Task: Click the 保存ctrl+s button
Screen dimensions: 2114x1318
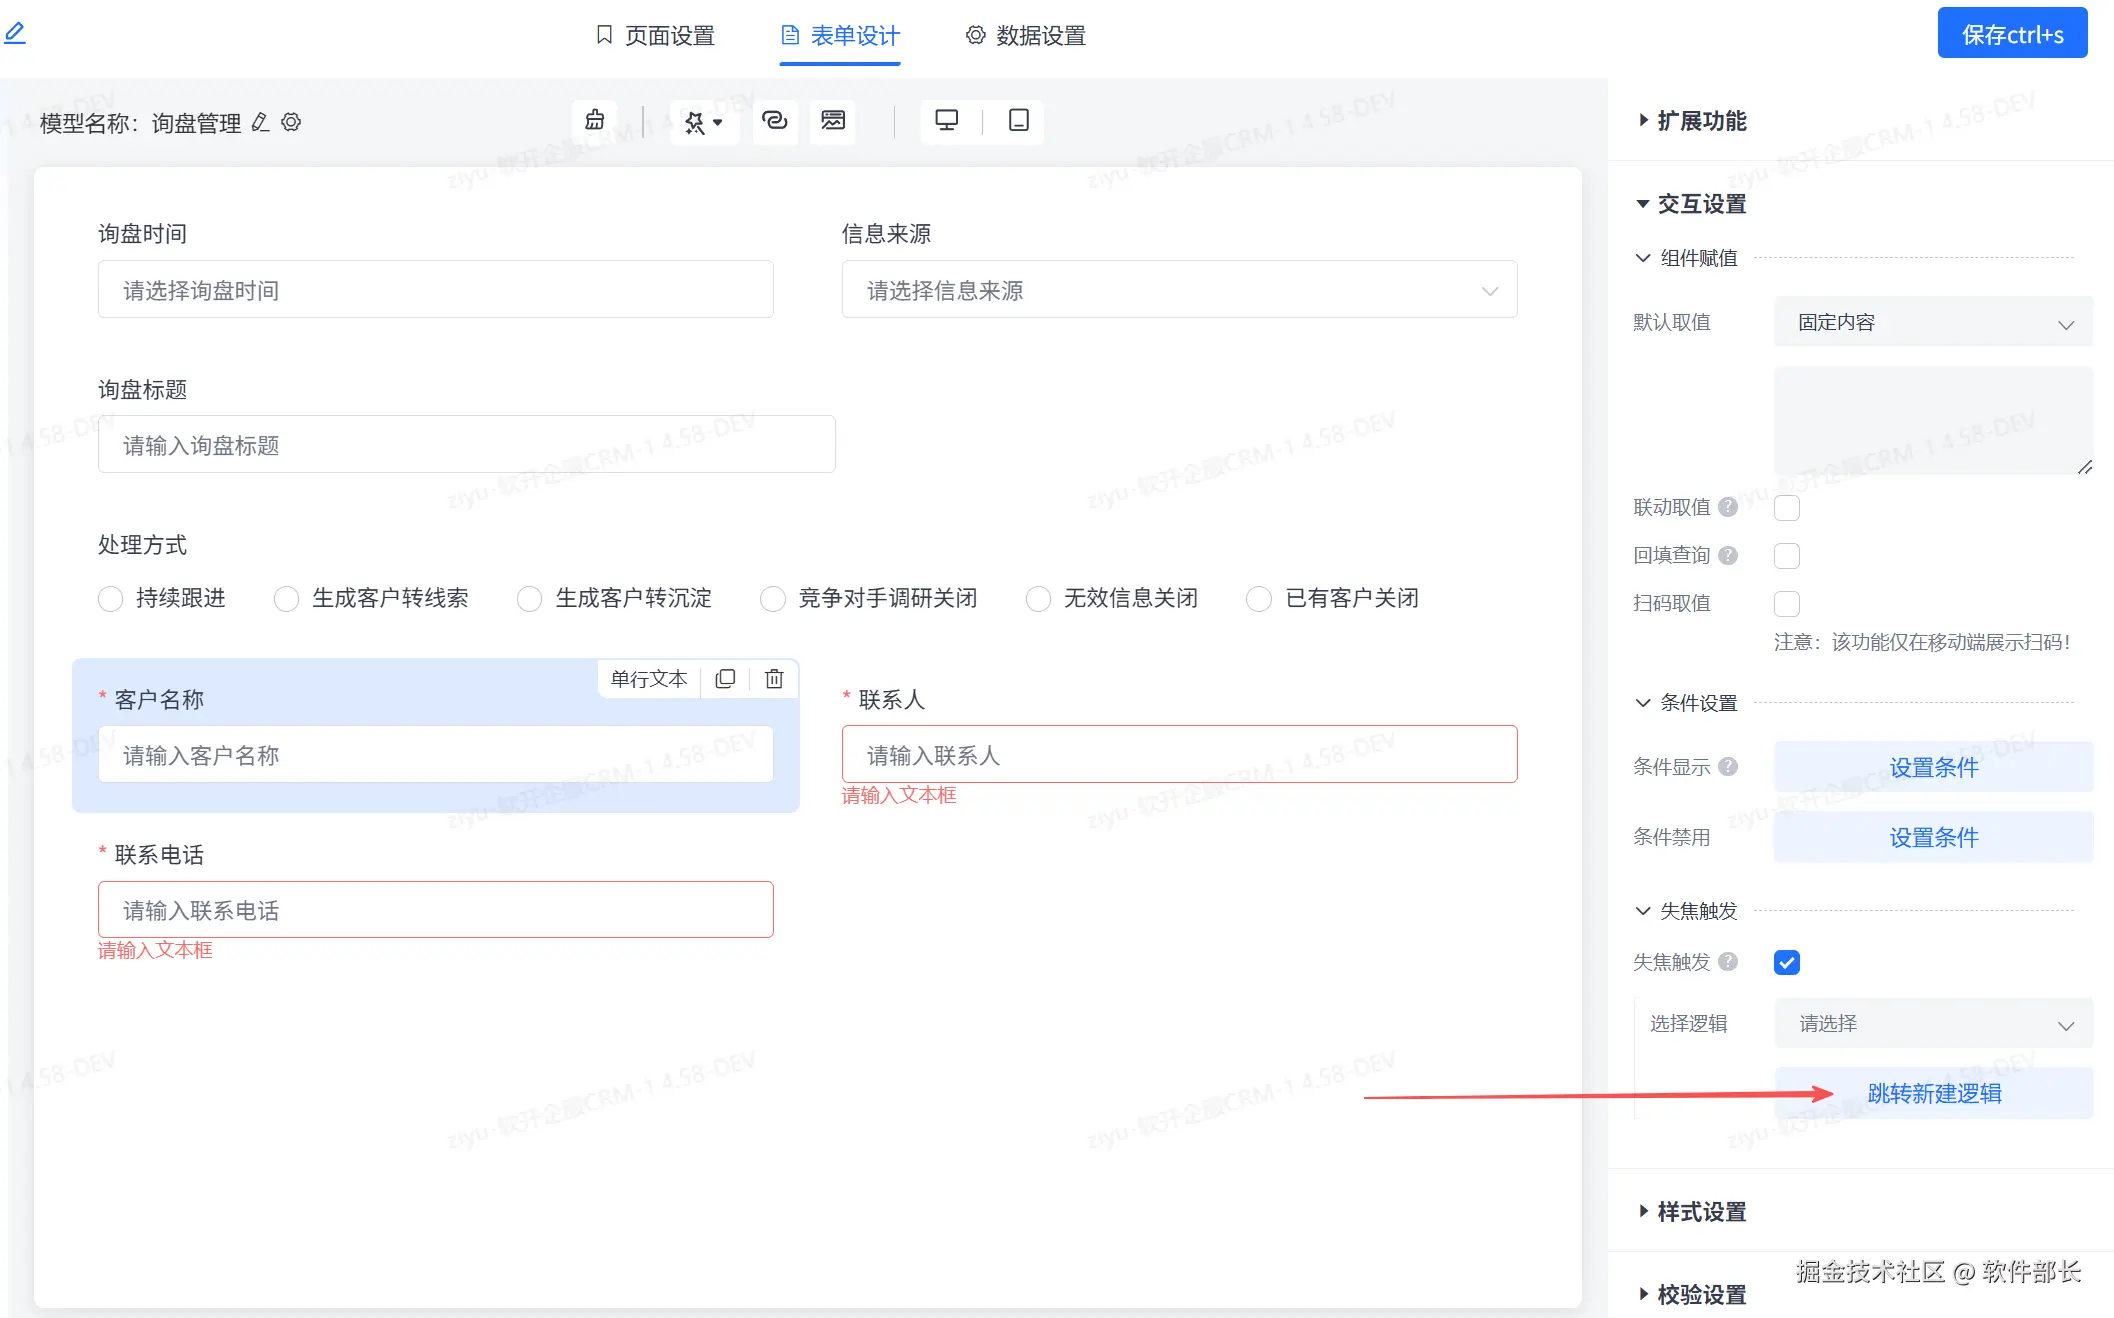Action: tap(2011, 34)
